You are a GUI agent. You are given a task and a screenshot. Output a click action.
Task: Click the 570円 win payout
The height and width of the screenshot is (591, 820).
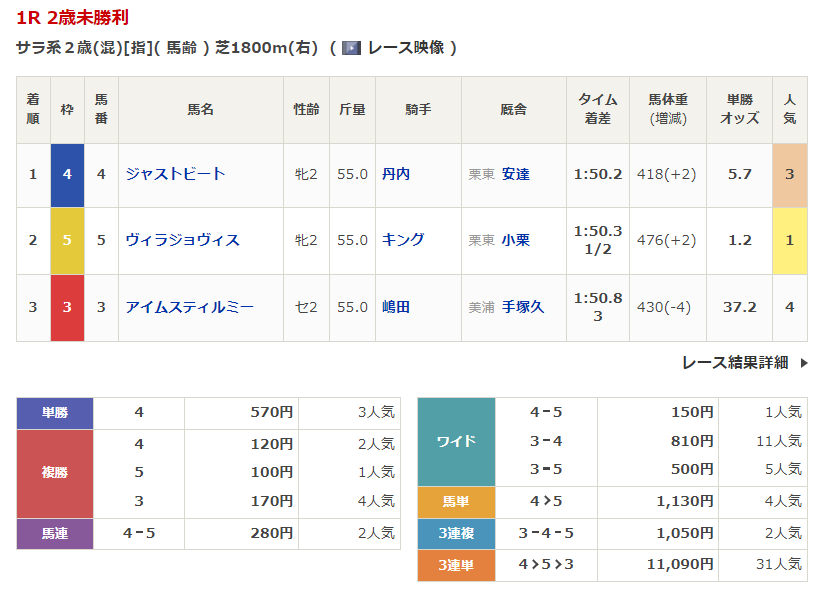271,412
